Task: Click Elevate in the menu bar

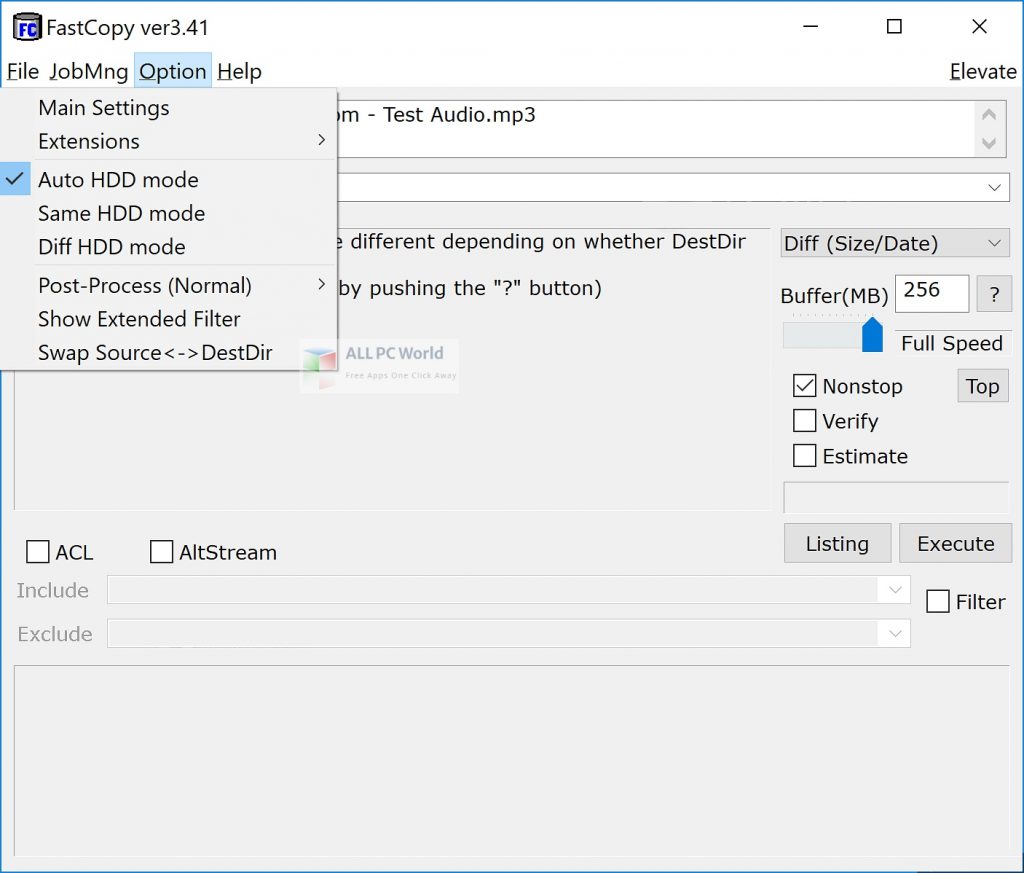Action: click(983, 71)
